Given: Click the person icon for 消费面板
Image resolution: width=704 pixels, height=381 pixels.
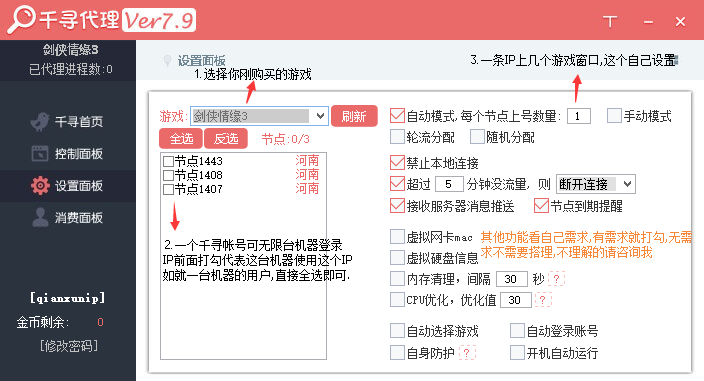Looking at the screenshot, I should pos(40,217).
